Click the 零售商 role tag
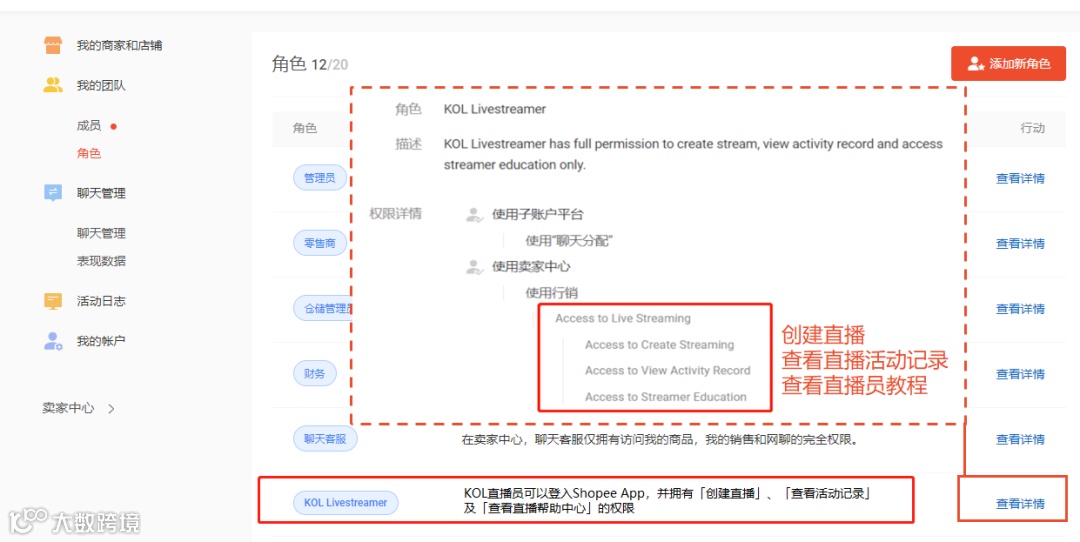 [320, 243]
